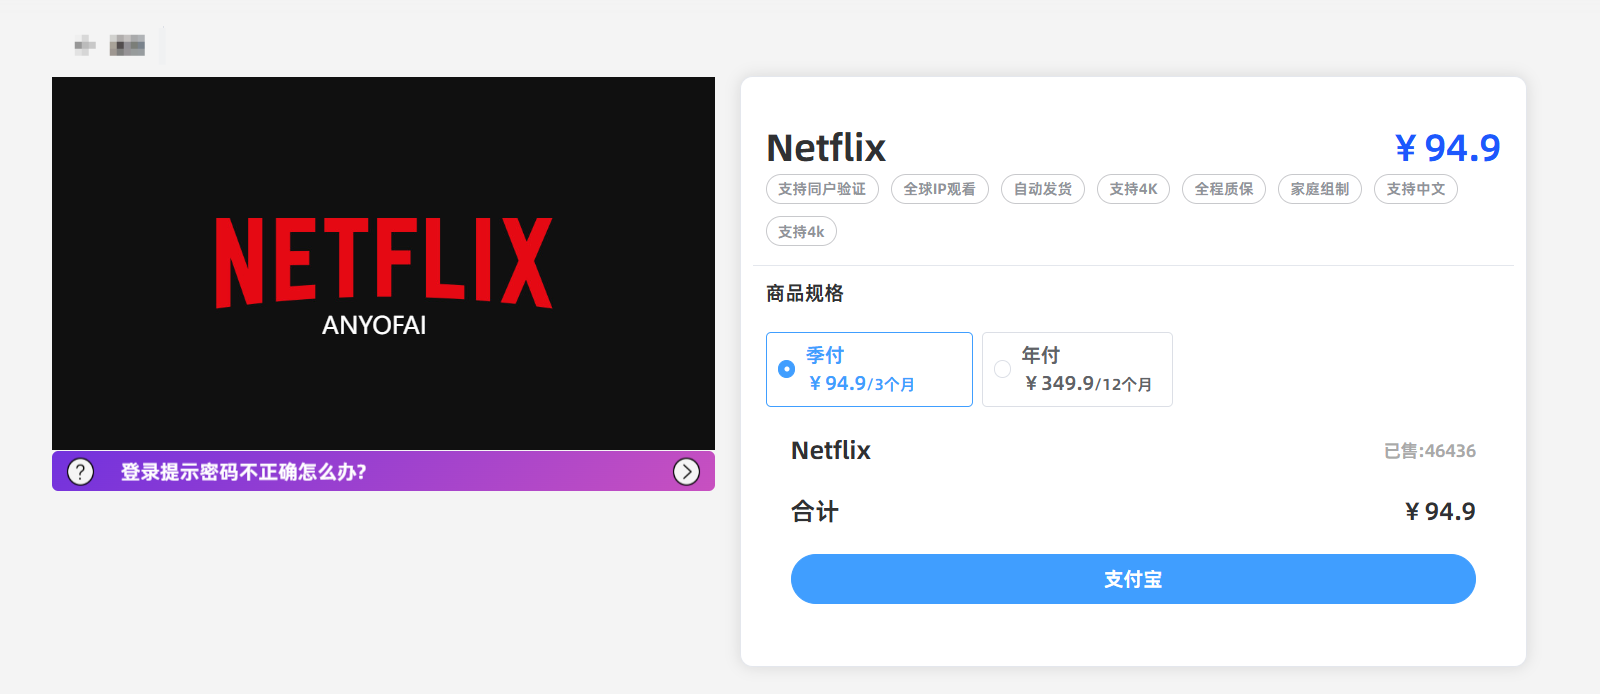
Task: Click the Netflix product title heading
Action: (826, 148)
